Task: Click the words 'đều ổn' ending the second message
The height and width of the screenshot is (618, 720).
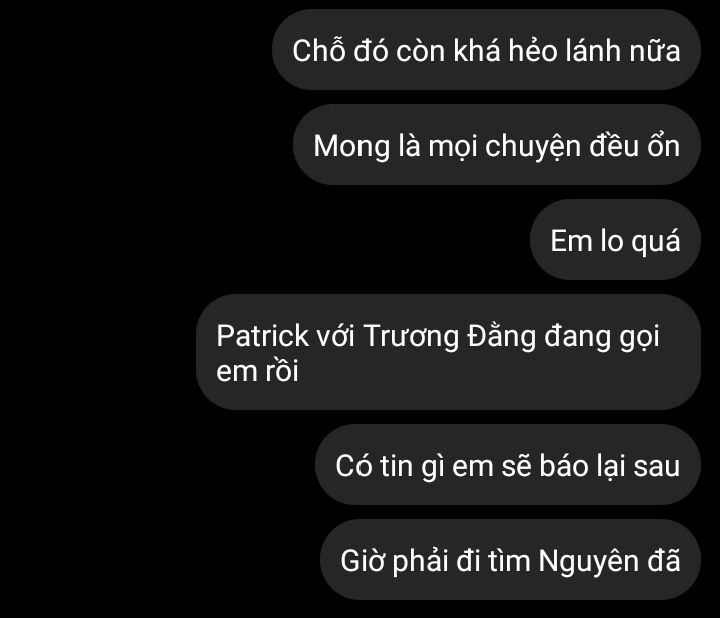Action: (x=635, y=146)
